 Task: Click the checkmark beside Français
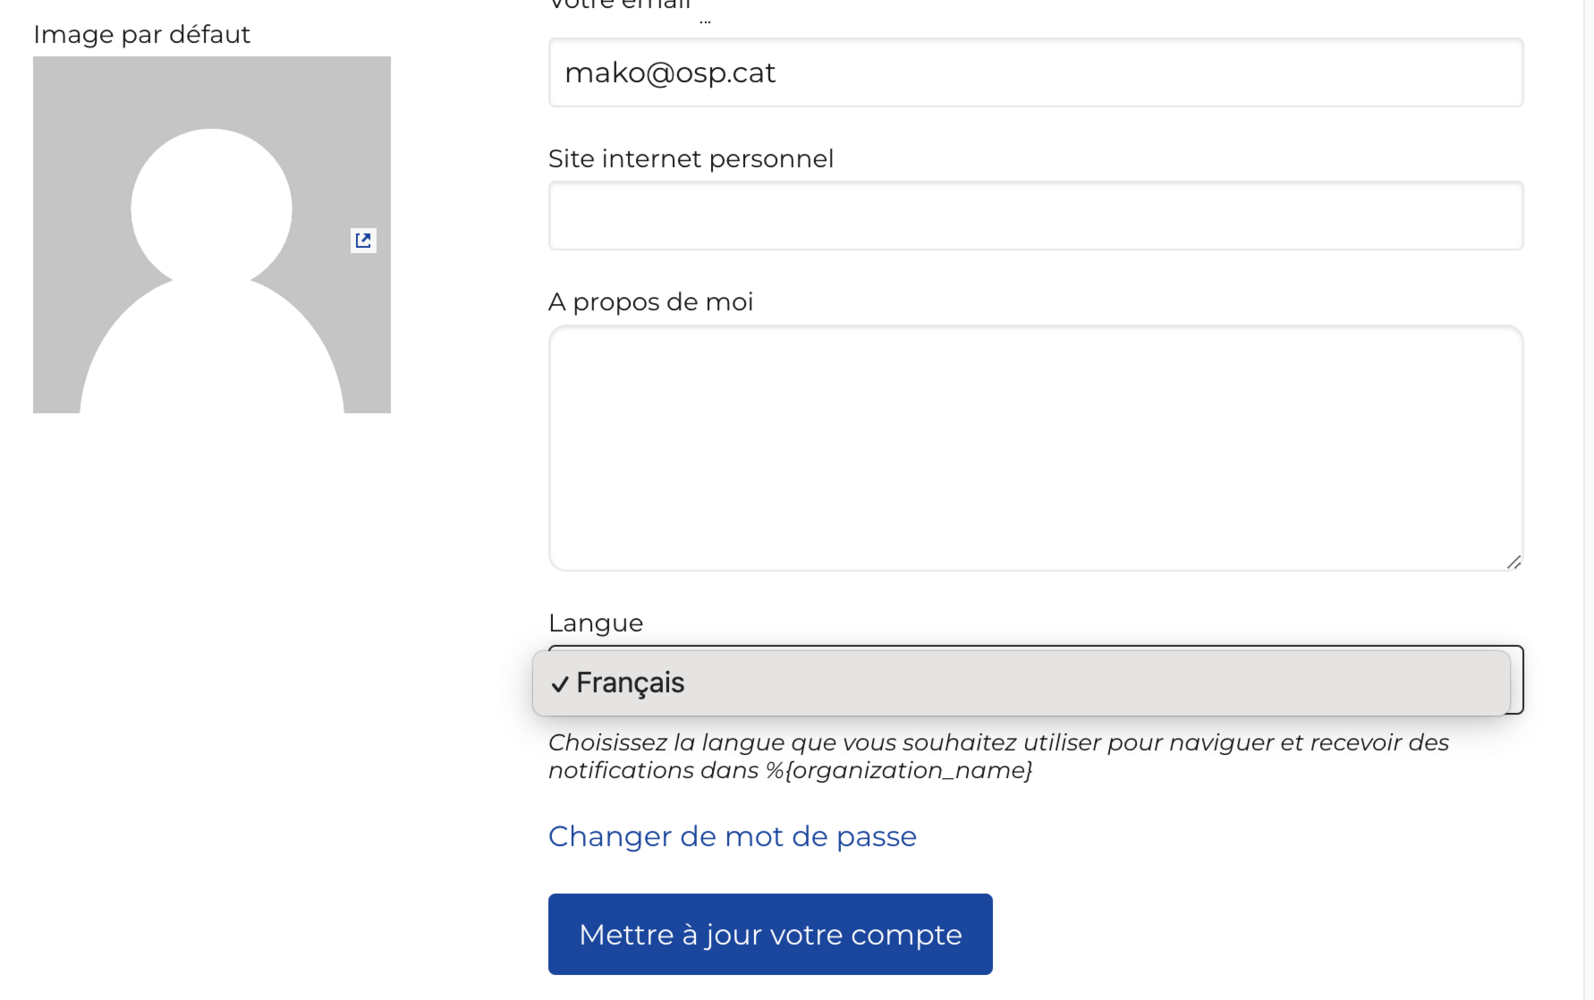560,684
